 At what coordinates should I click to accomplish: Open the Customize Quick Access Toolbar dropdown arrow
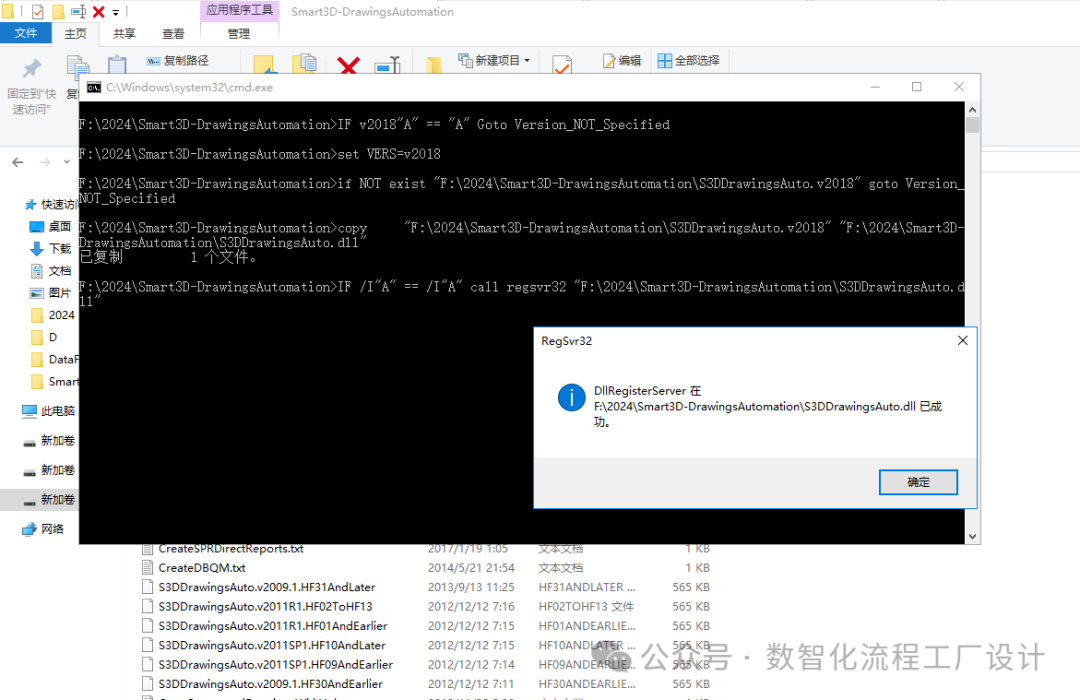(116, 12)
